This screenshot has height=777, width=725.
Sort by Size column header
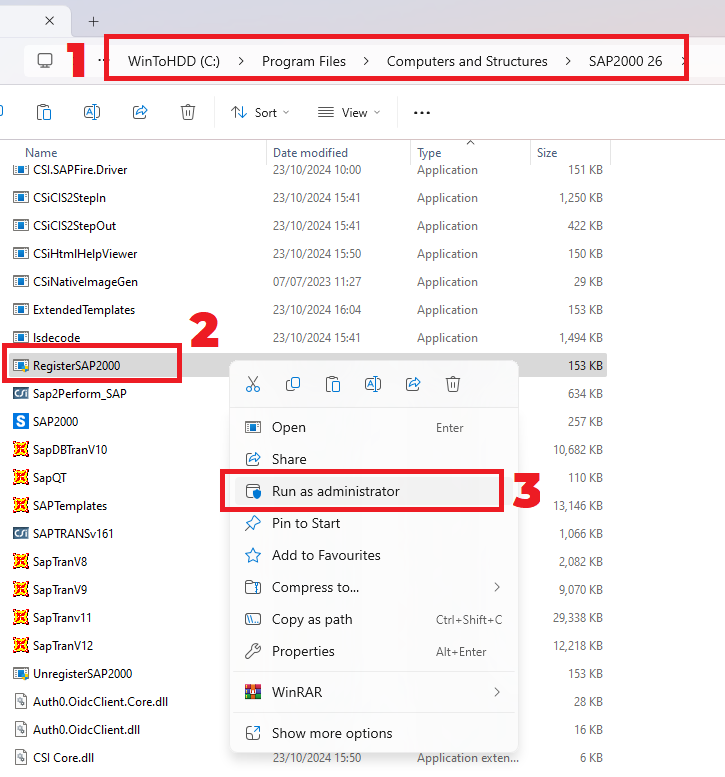(547, 153)
